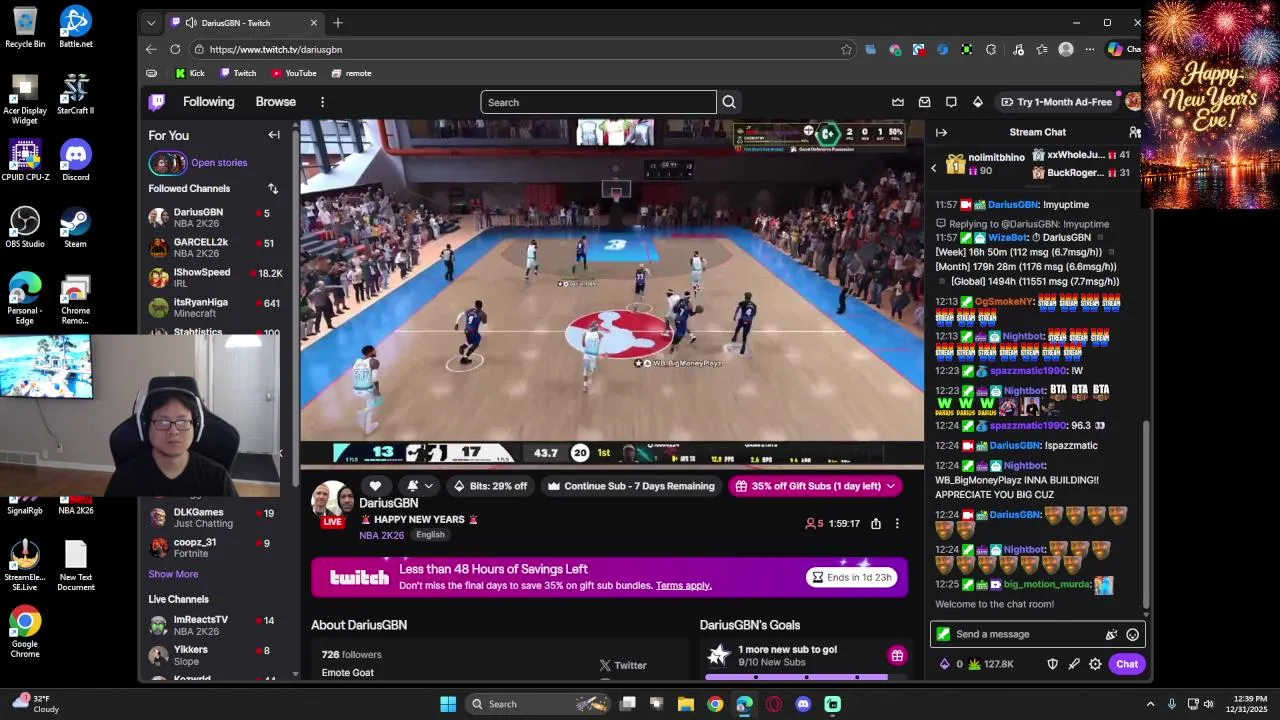Click the Twitch home logo icon

[157, 102]
